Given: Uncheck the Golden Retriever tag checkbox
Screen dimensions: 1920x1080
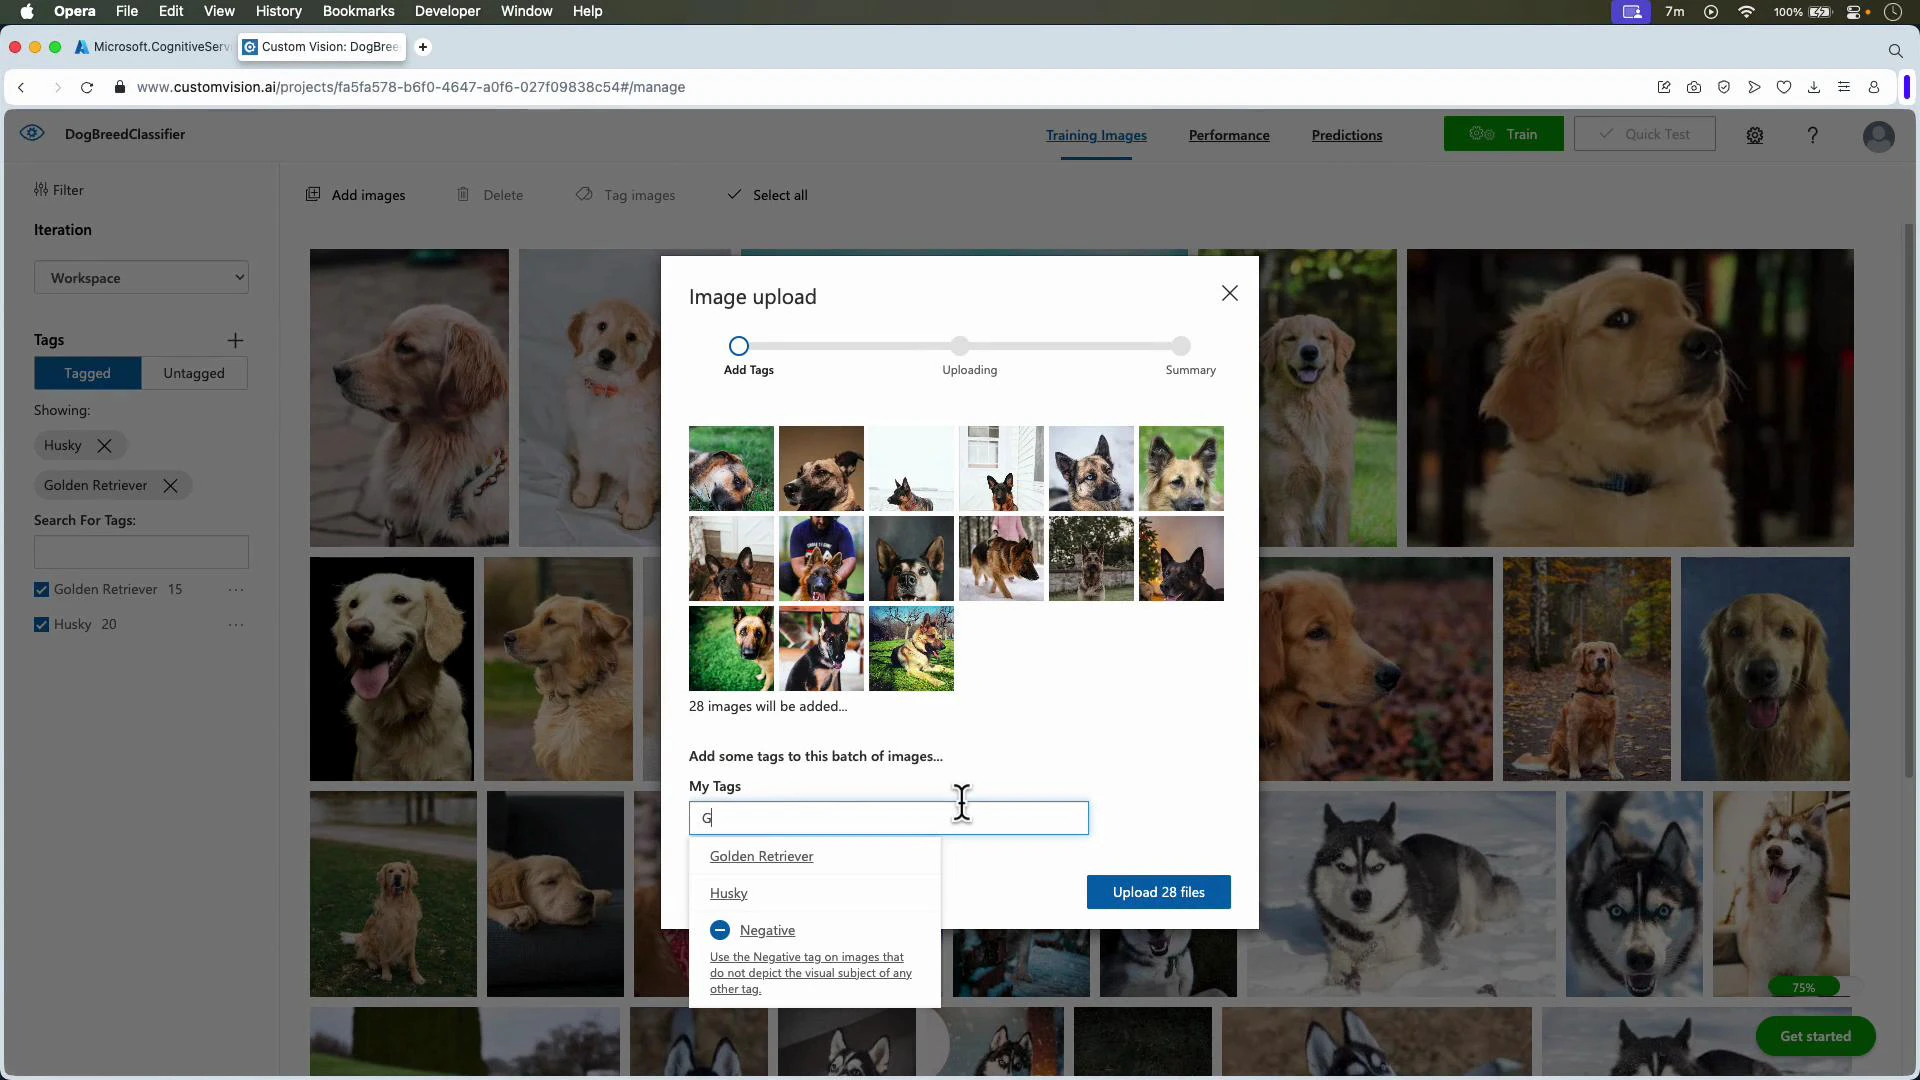Looking at the screenshot, I should pyautogui.click(x=41, y=590).
